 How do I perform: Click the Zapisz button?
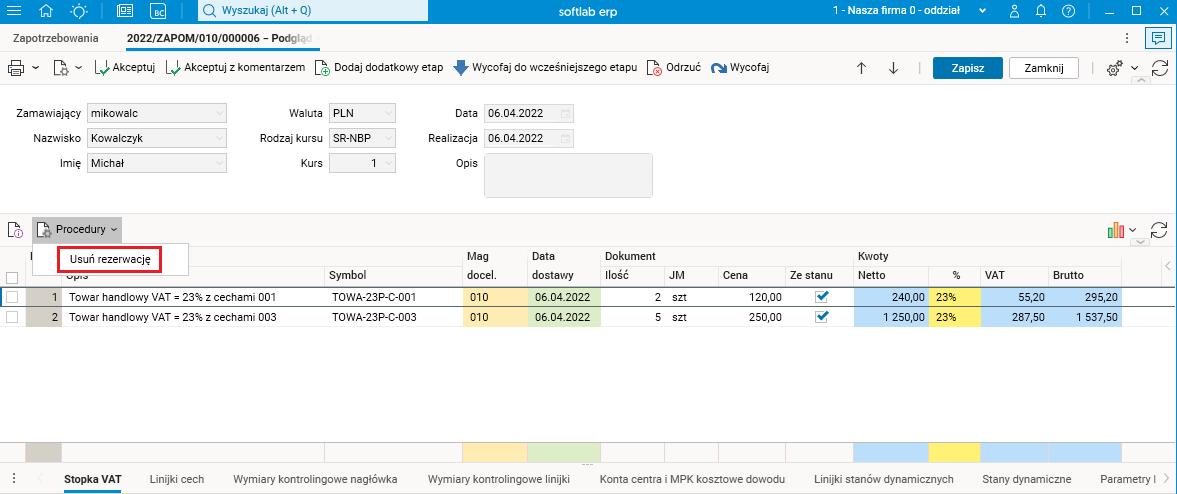[968, 68]
